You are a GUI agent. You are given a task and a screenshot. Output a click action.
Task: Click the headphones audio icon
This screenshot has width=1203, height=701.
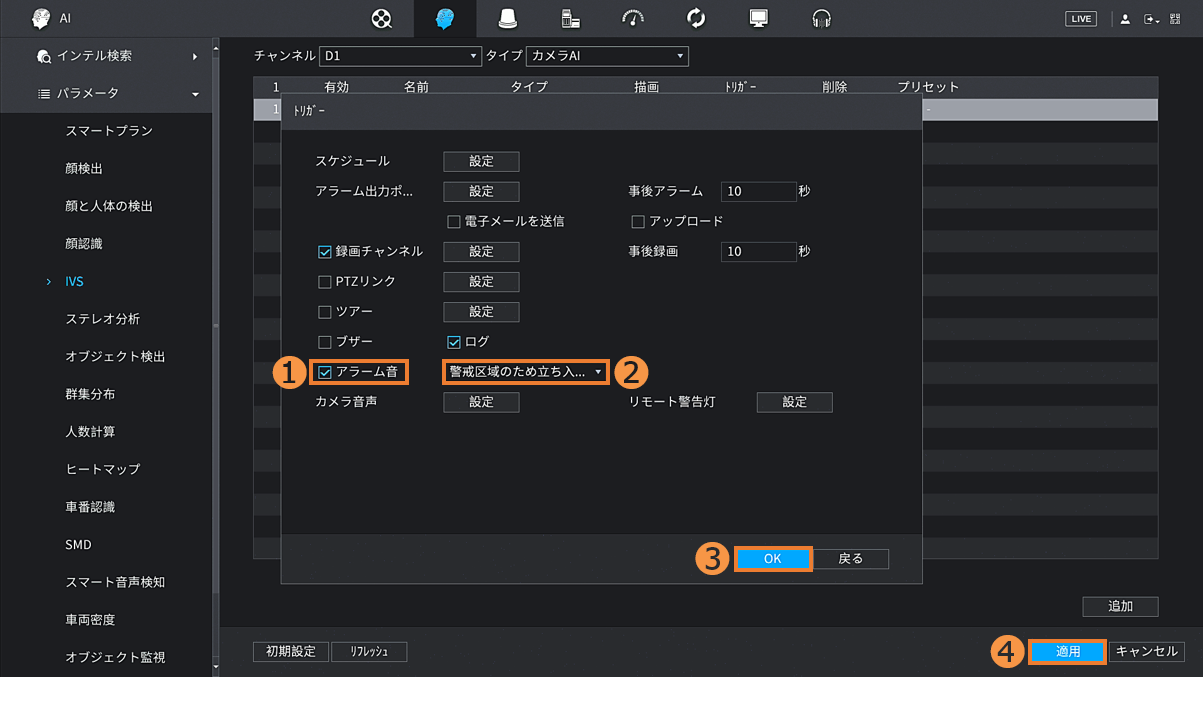tap(822, 19)
